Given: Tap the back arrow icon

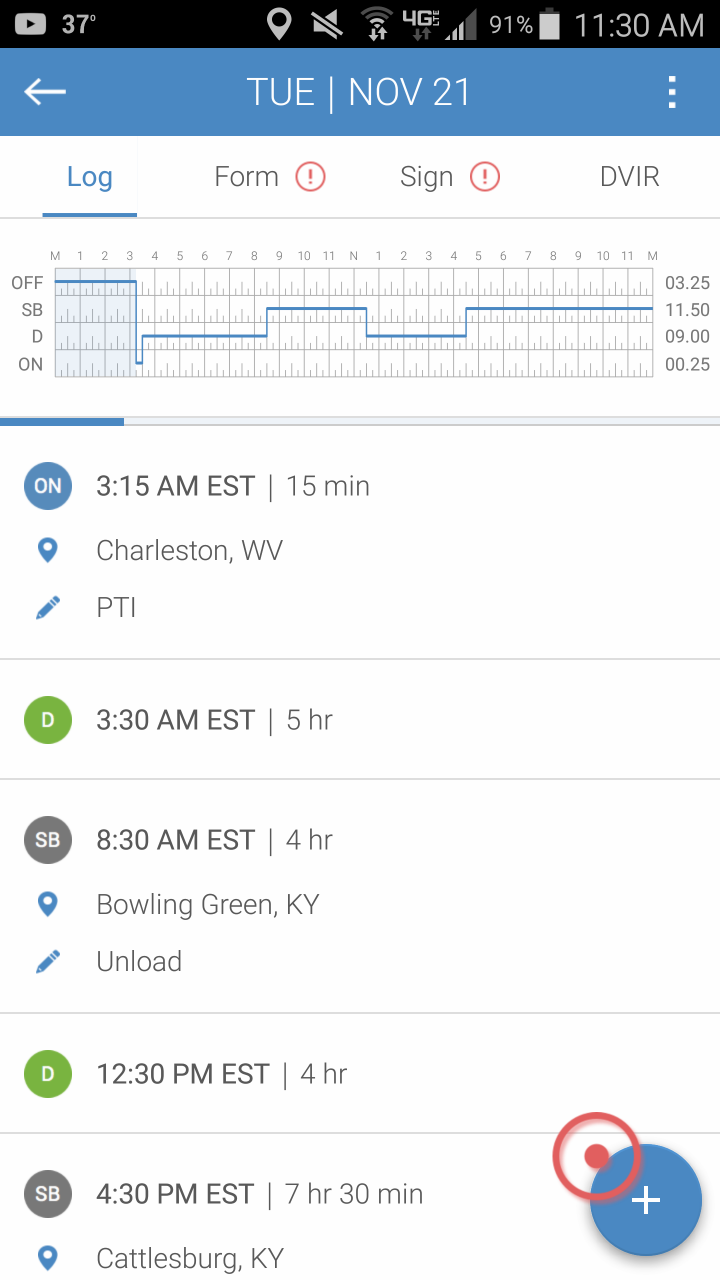Looking at the screenshot, I should click(45, 92).
